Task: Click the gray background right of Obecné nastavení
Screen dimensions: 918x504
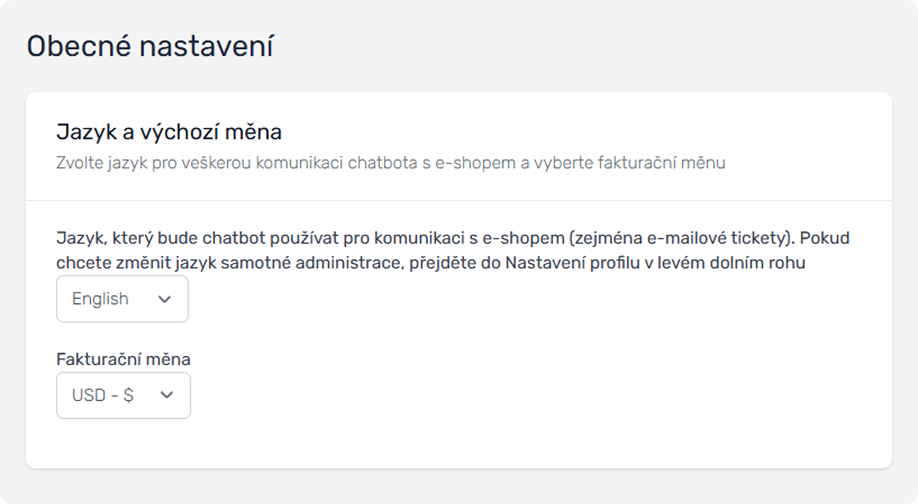Action: click(x=600, y=46)
